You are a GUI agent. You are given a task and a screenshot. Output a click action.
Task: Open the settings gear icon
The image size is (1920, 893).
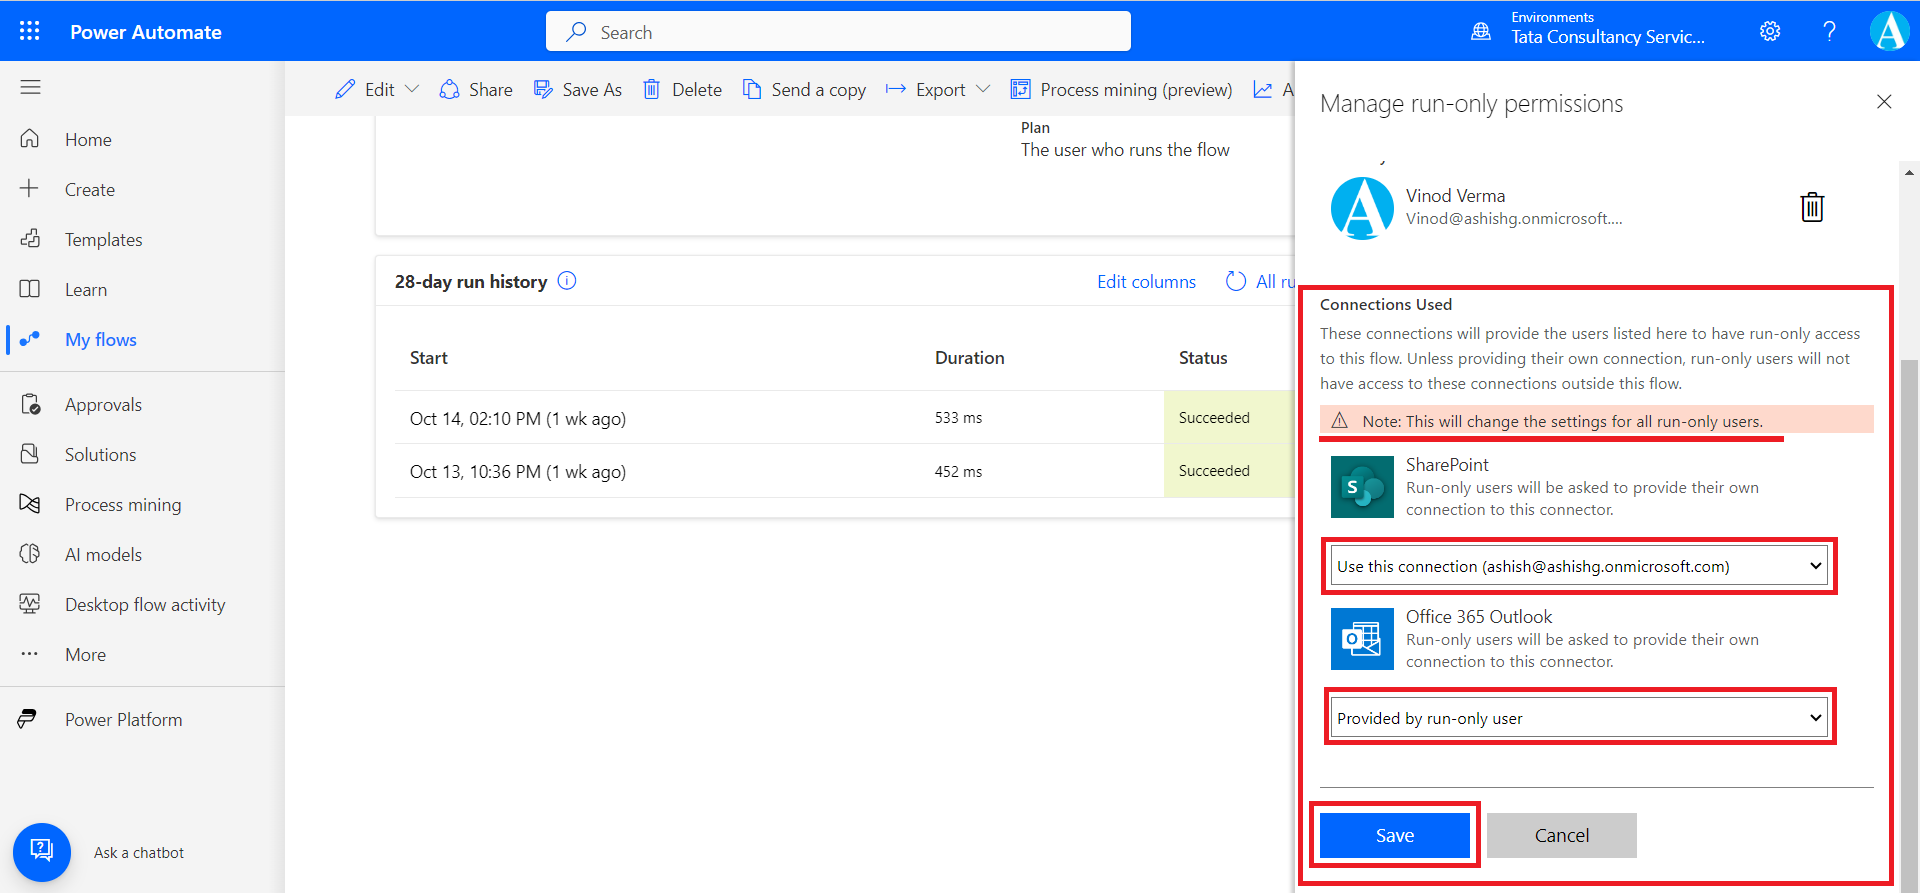(1769, 31)
